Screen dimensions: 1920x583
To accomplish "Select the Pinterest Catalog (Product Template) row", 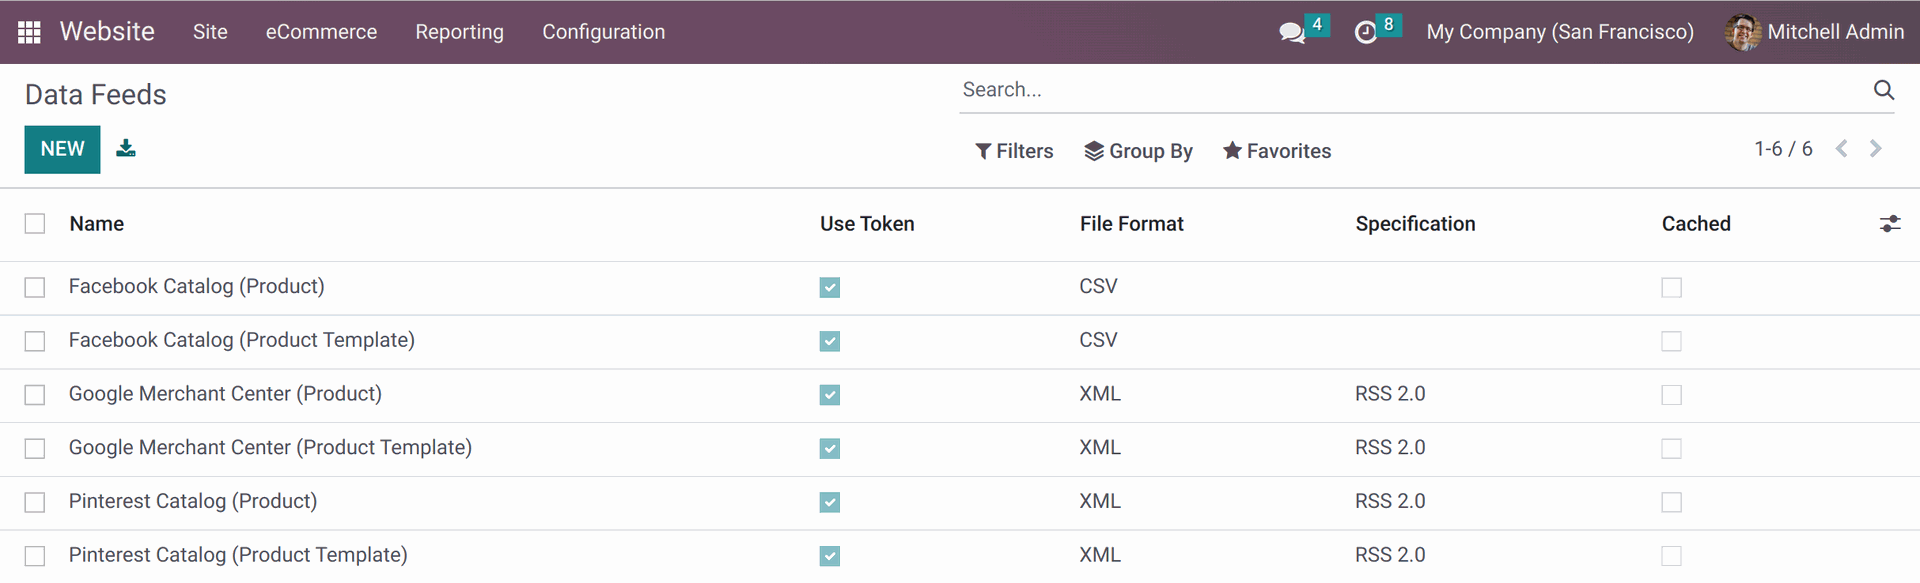I will [960, 556].
